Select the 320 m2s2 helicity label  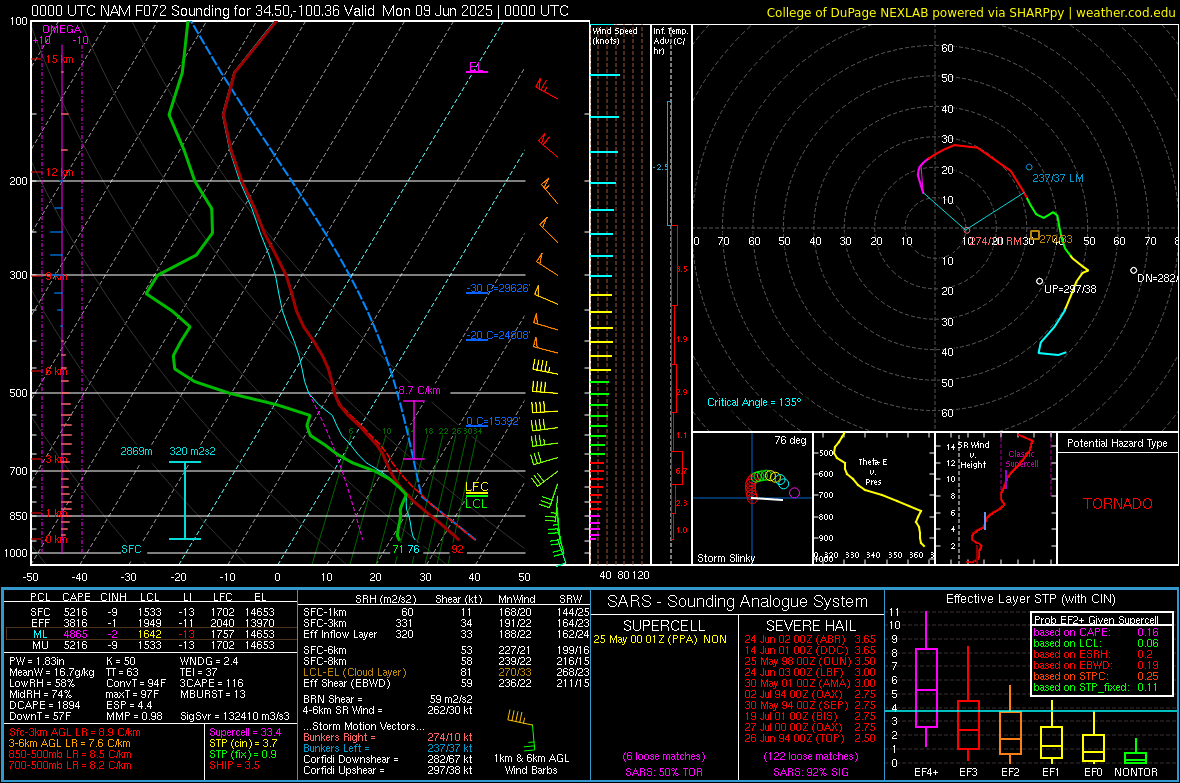[192, 451]
